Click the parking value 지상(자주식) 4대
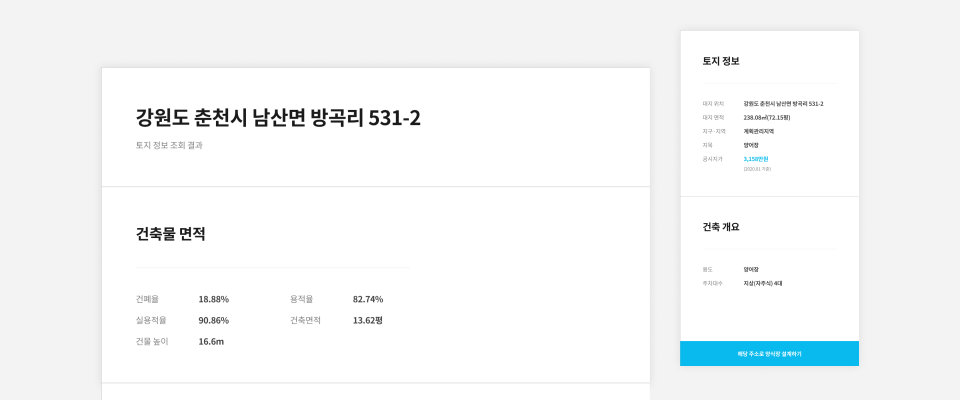The width and height of the screenshot is (960, 400). pyautogui.click(x=763, y=284)
